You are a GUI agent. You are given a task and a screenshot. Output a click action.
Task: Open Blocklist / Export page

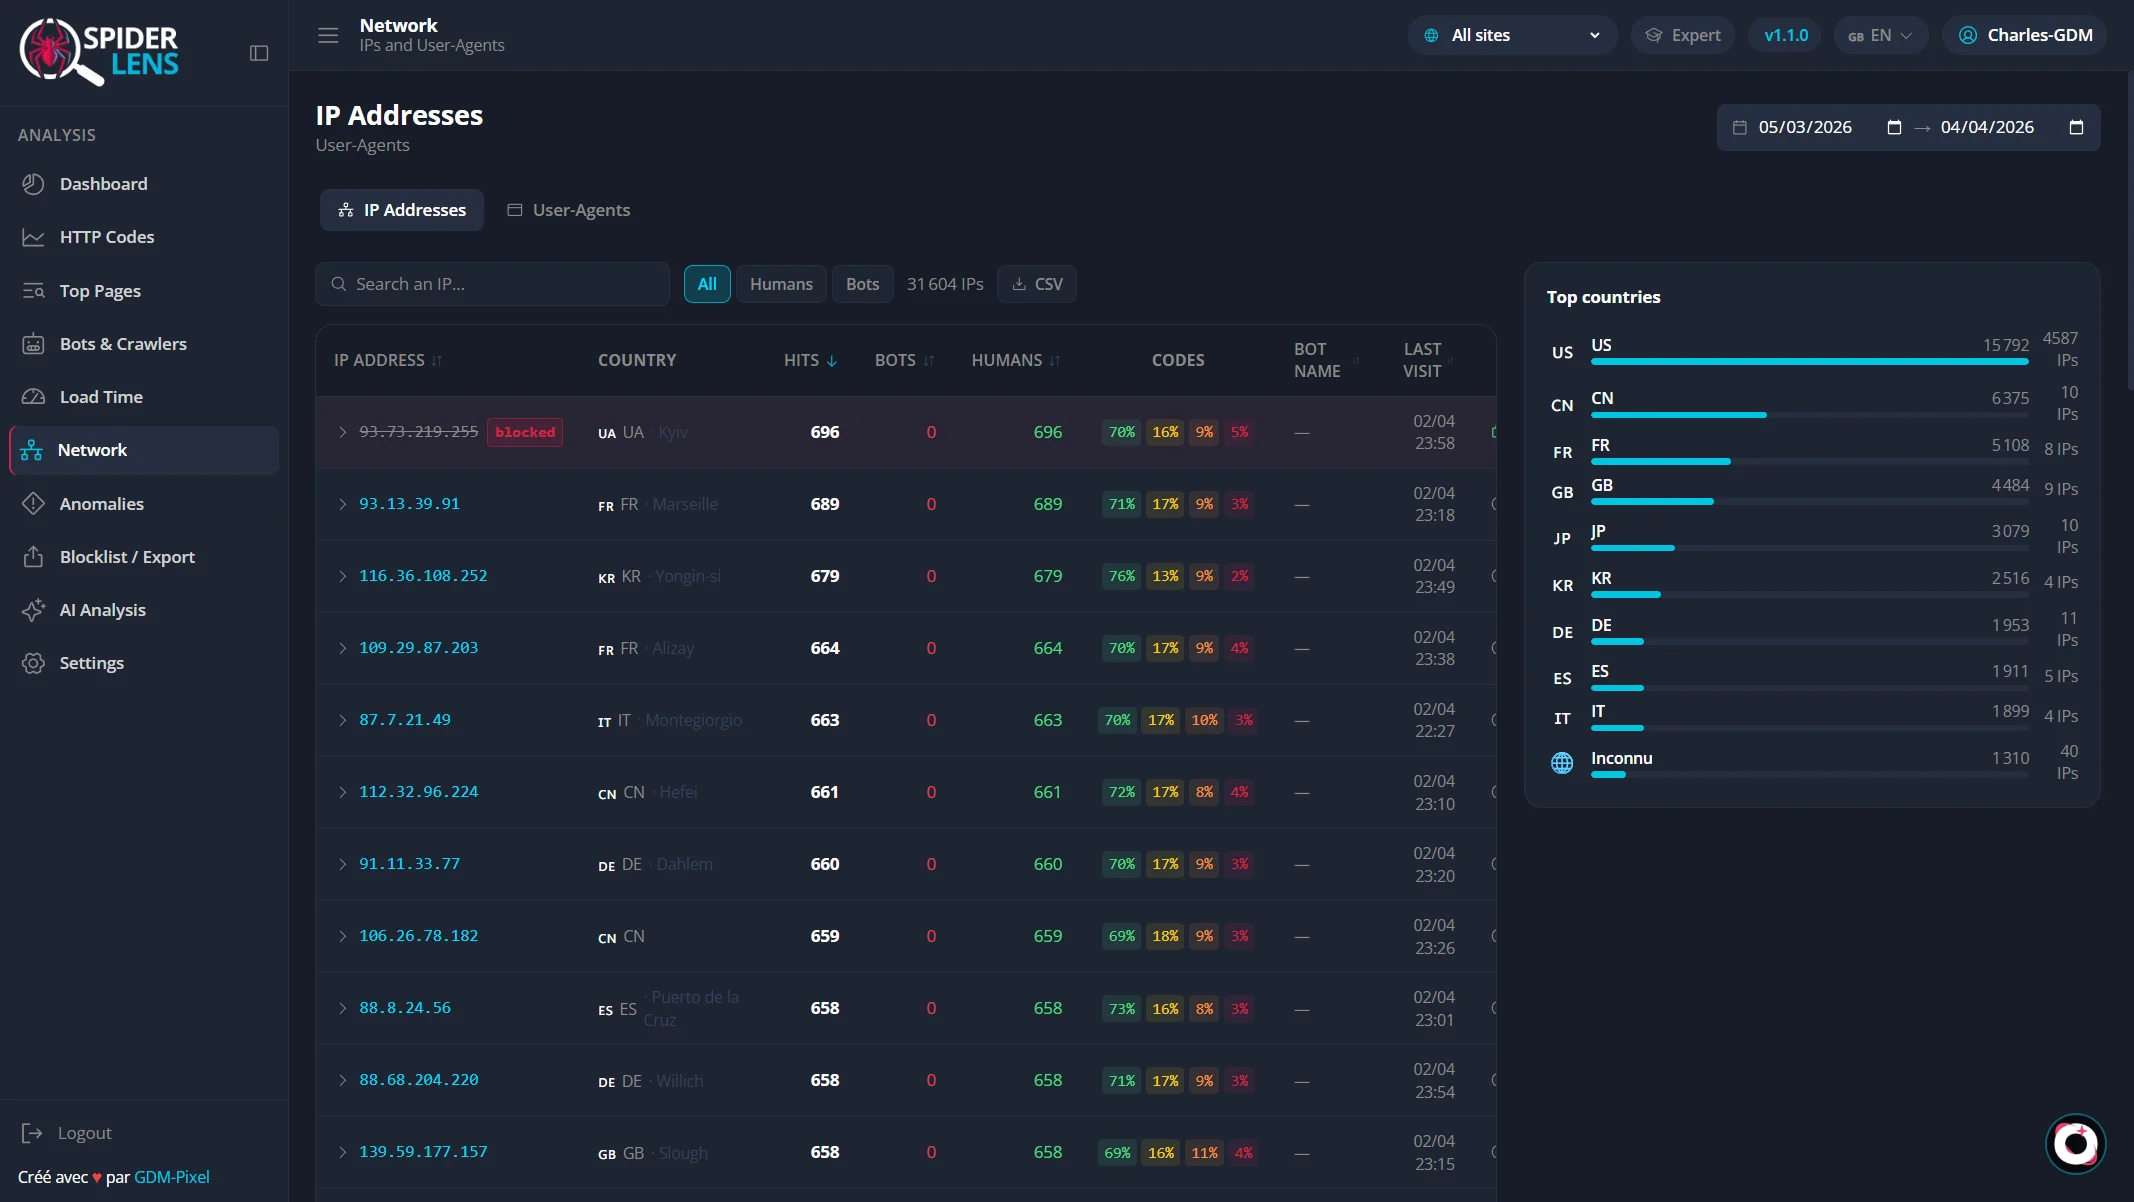pyautogui.click(x=127, y=557)
